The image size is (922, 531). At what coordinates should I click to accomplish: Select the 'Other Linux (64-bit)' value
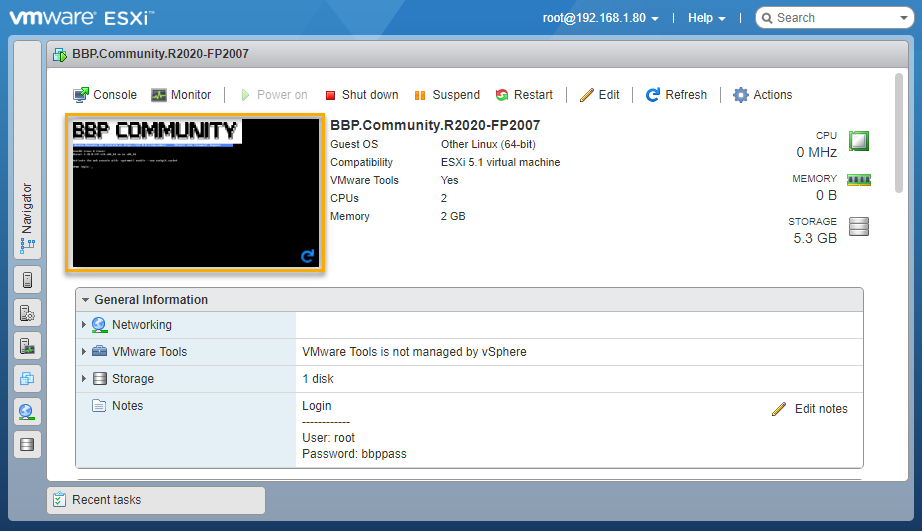click(488, 144)
